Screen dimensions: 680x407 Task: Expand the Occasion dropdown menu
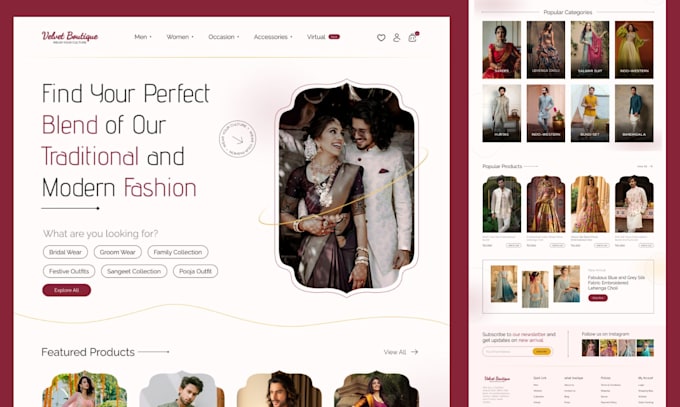224,37
